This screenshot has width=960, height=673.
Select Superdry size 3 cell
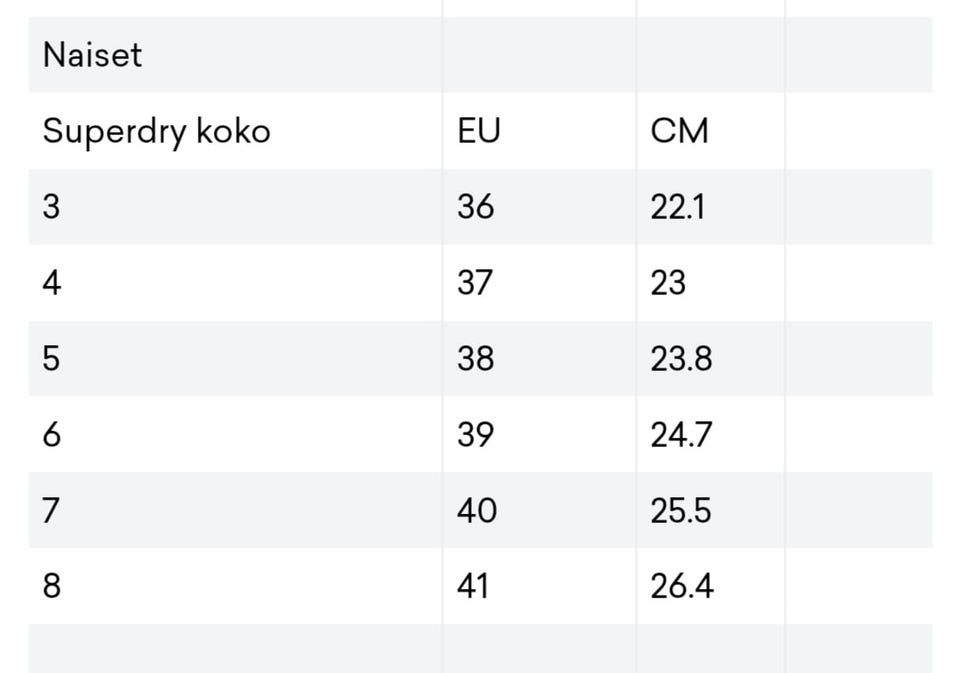[x=52, y=207]
